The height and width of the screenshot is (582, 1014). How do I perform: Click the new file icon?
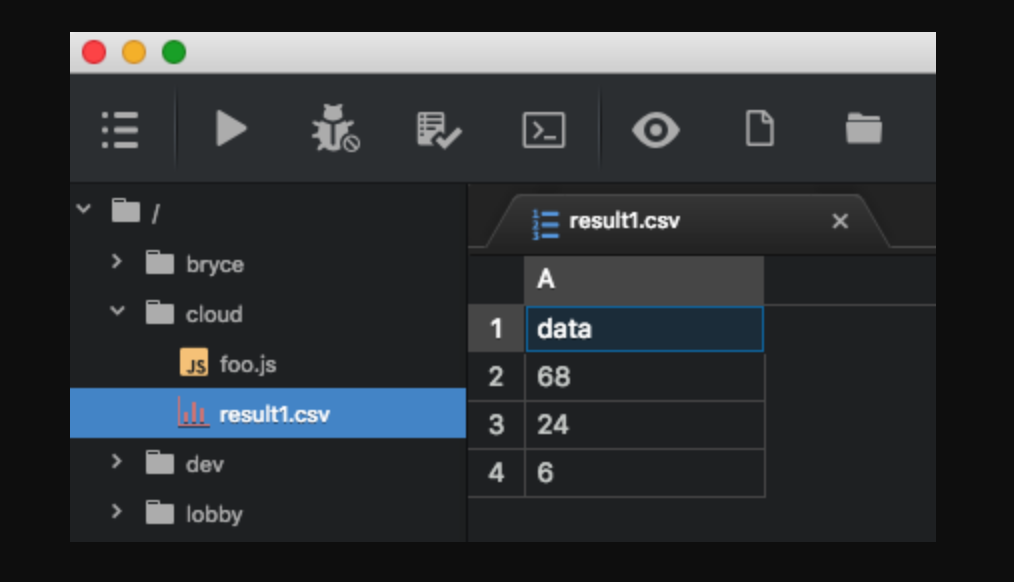click(760, 129)
